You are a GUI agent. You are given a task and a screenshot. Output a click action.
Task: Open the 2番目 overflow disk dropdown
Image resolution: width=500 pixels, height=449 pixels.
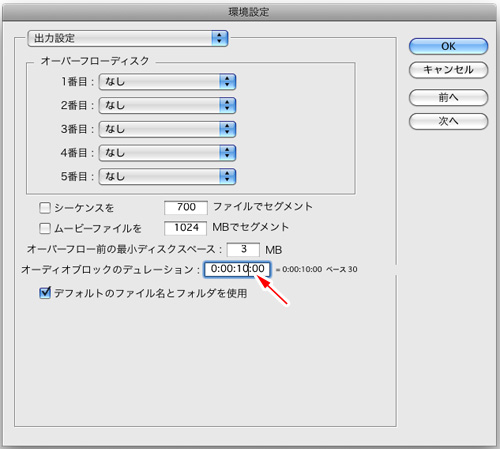pyautogui.click(x=167, y=105)
